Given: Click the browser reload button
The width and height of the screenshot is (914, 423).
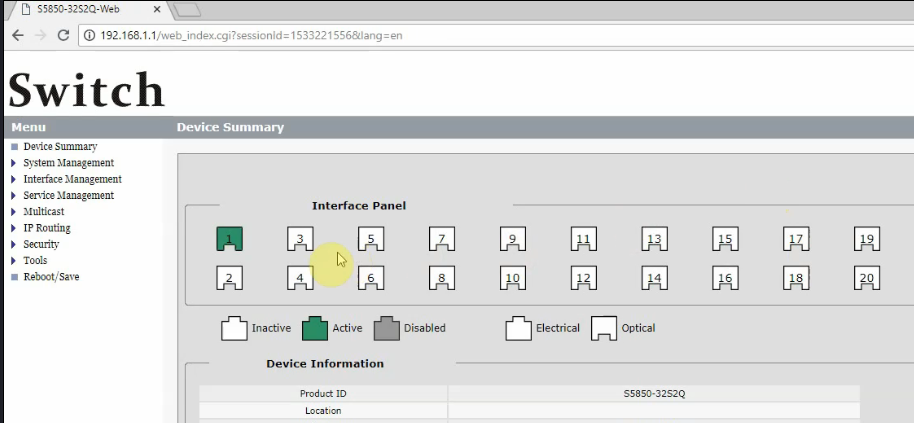Looking at the screenshot, I should coord(64,36).
